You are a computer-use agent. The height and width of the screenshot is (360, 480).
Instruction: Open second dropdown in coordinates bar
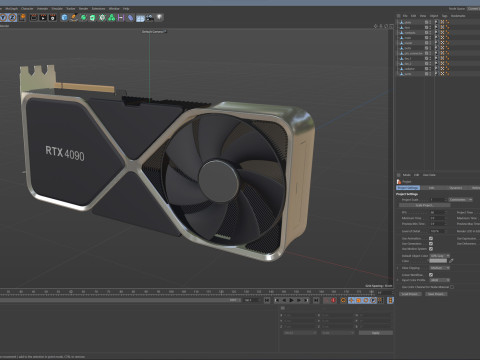pos(337,333)
